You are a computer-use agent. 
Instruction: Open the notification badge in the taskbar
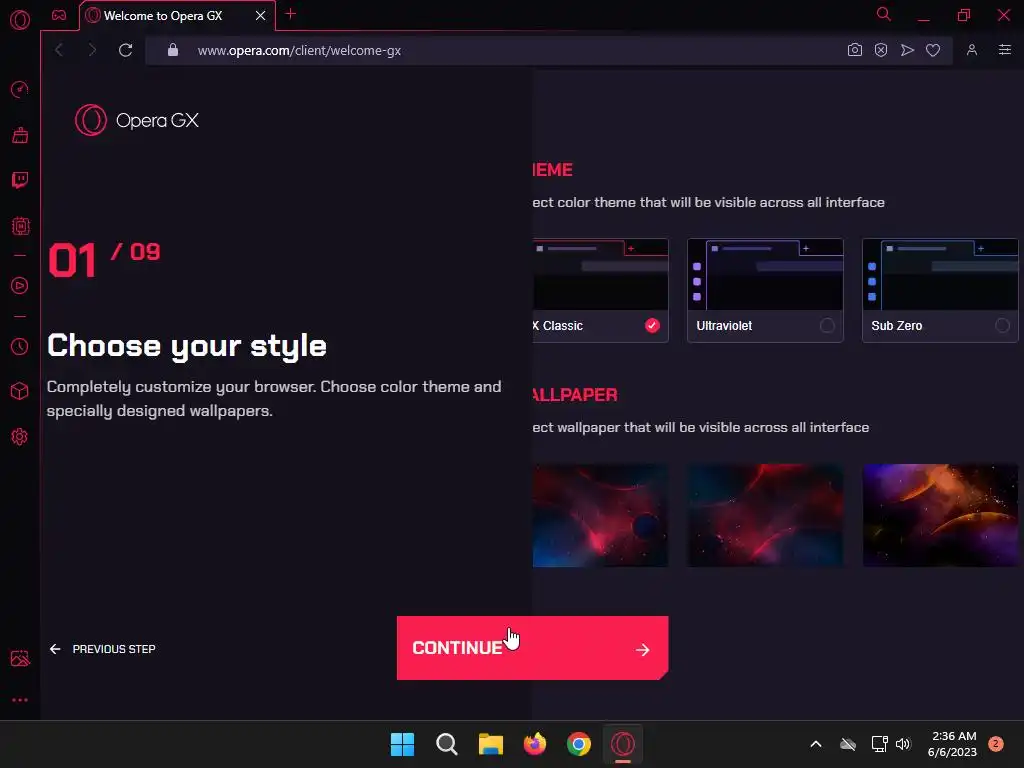pyautogui.click(x=996, y=743)
